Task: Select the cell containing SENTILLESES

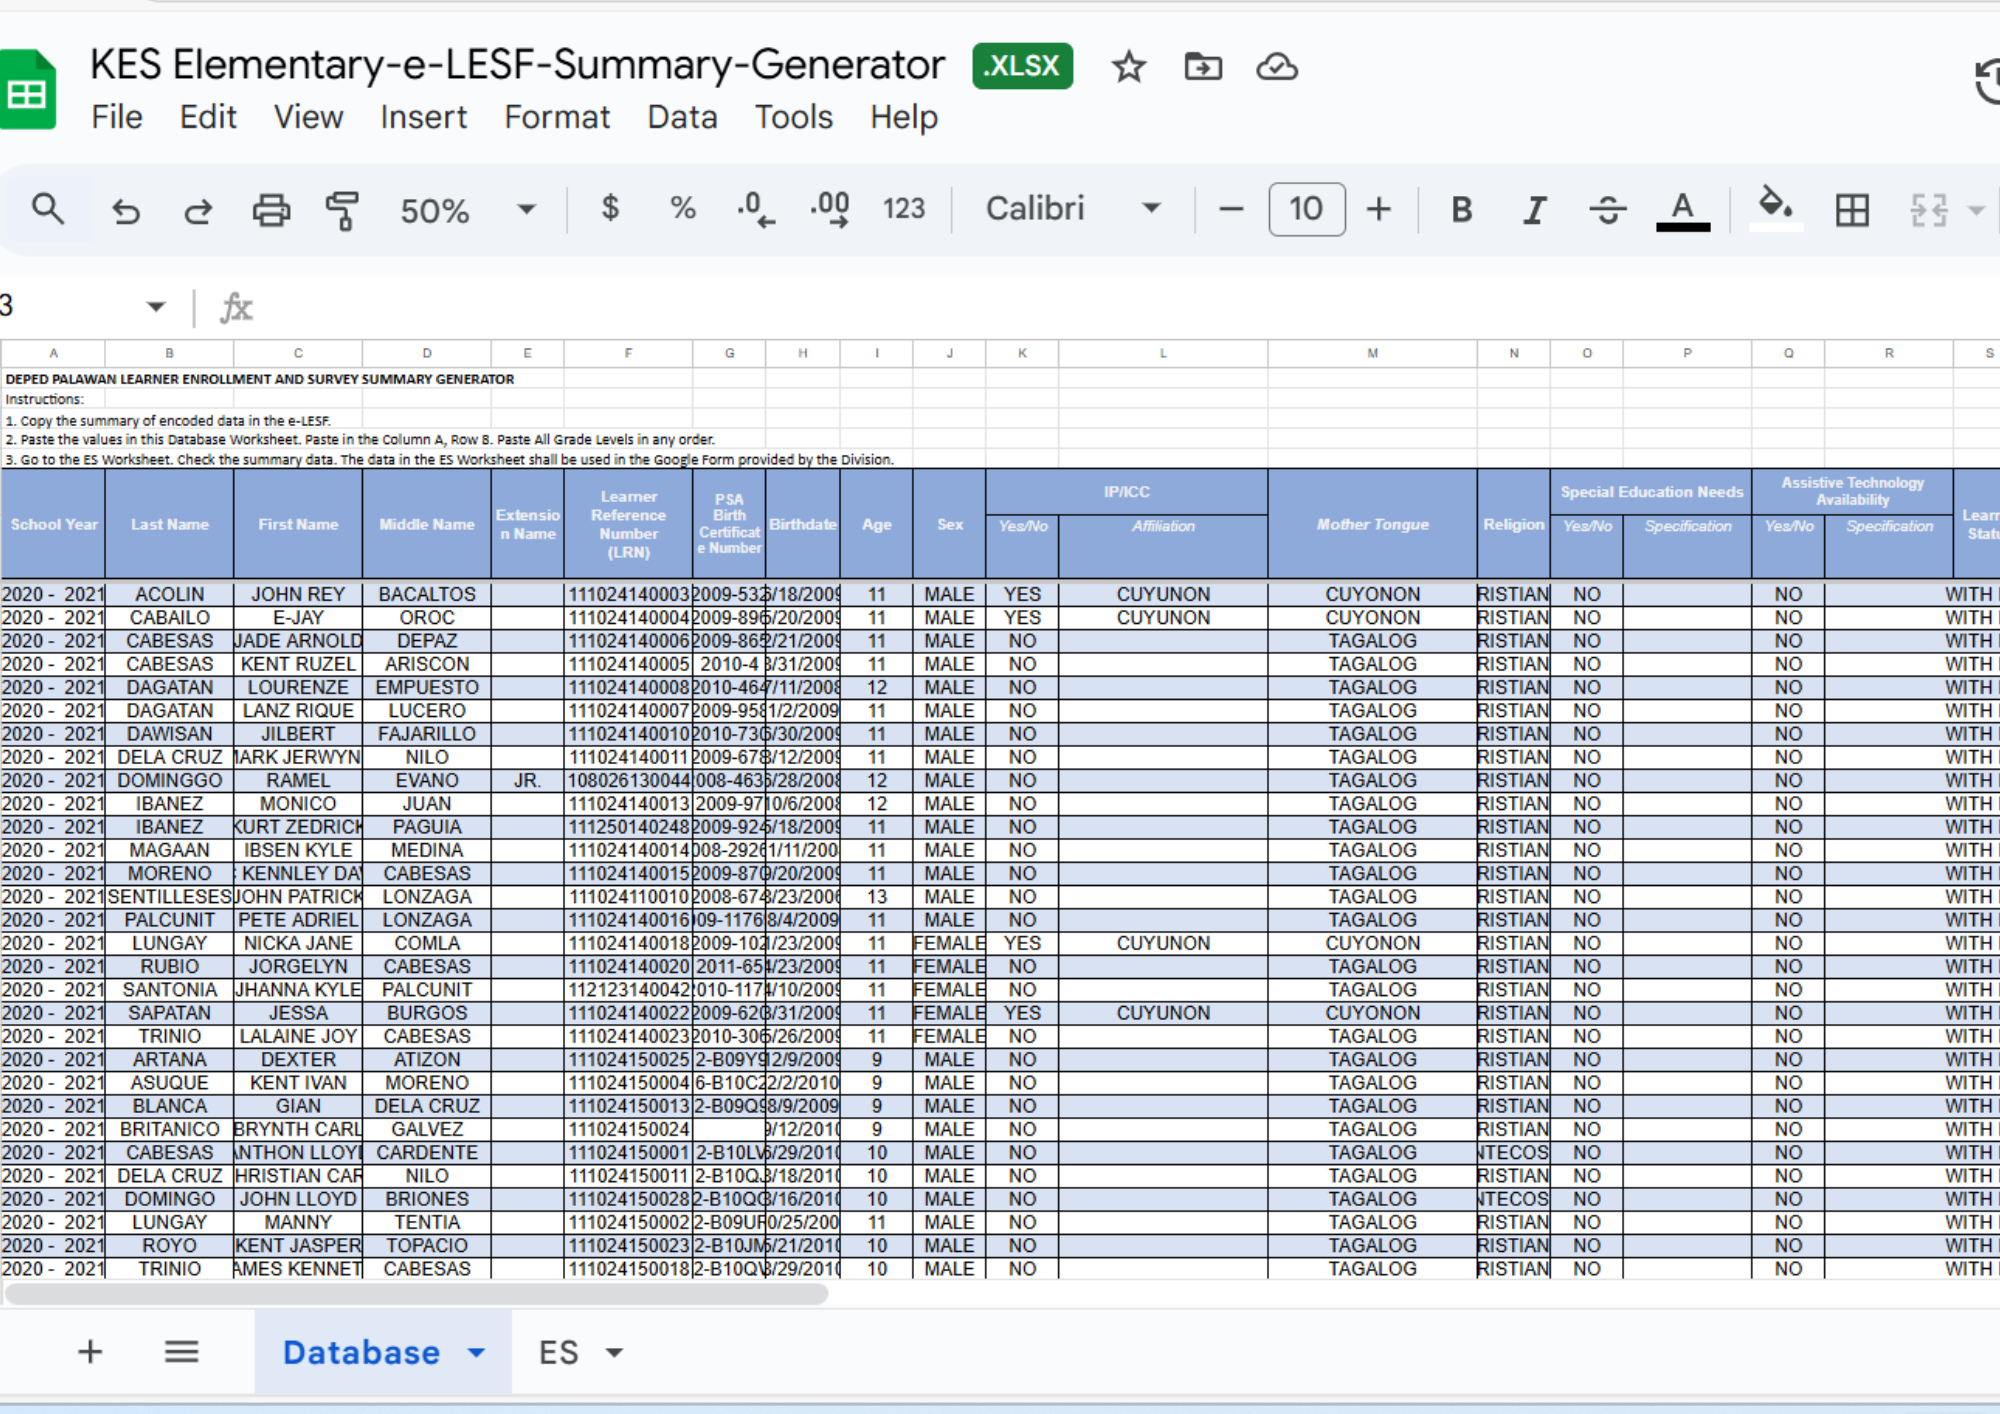Action: tap(169, 897)
